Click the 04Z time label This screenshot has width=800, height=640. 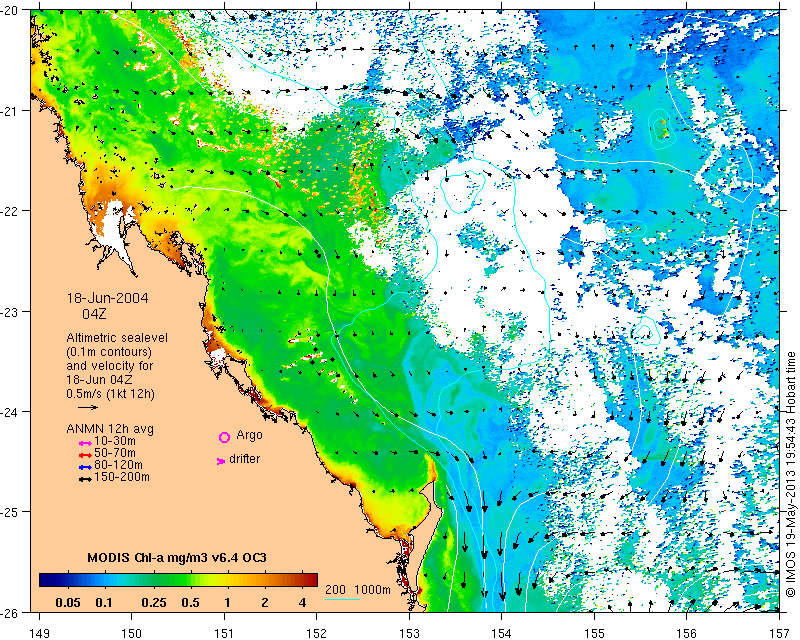[94, 314]
